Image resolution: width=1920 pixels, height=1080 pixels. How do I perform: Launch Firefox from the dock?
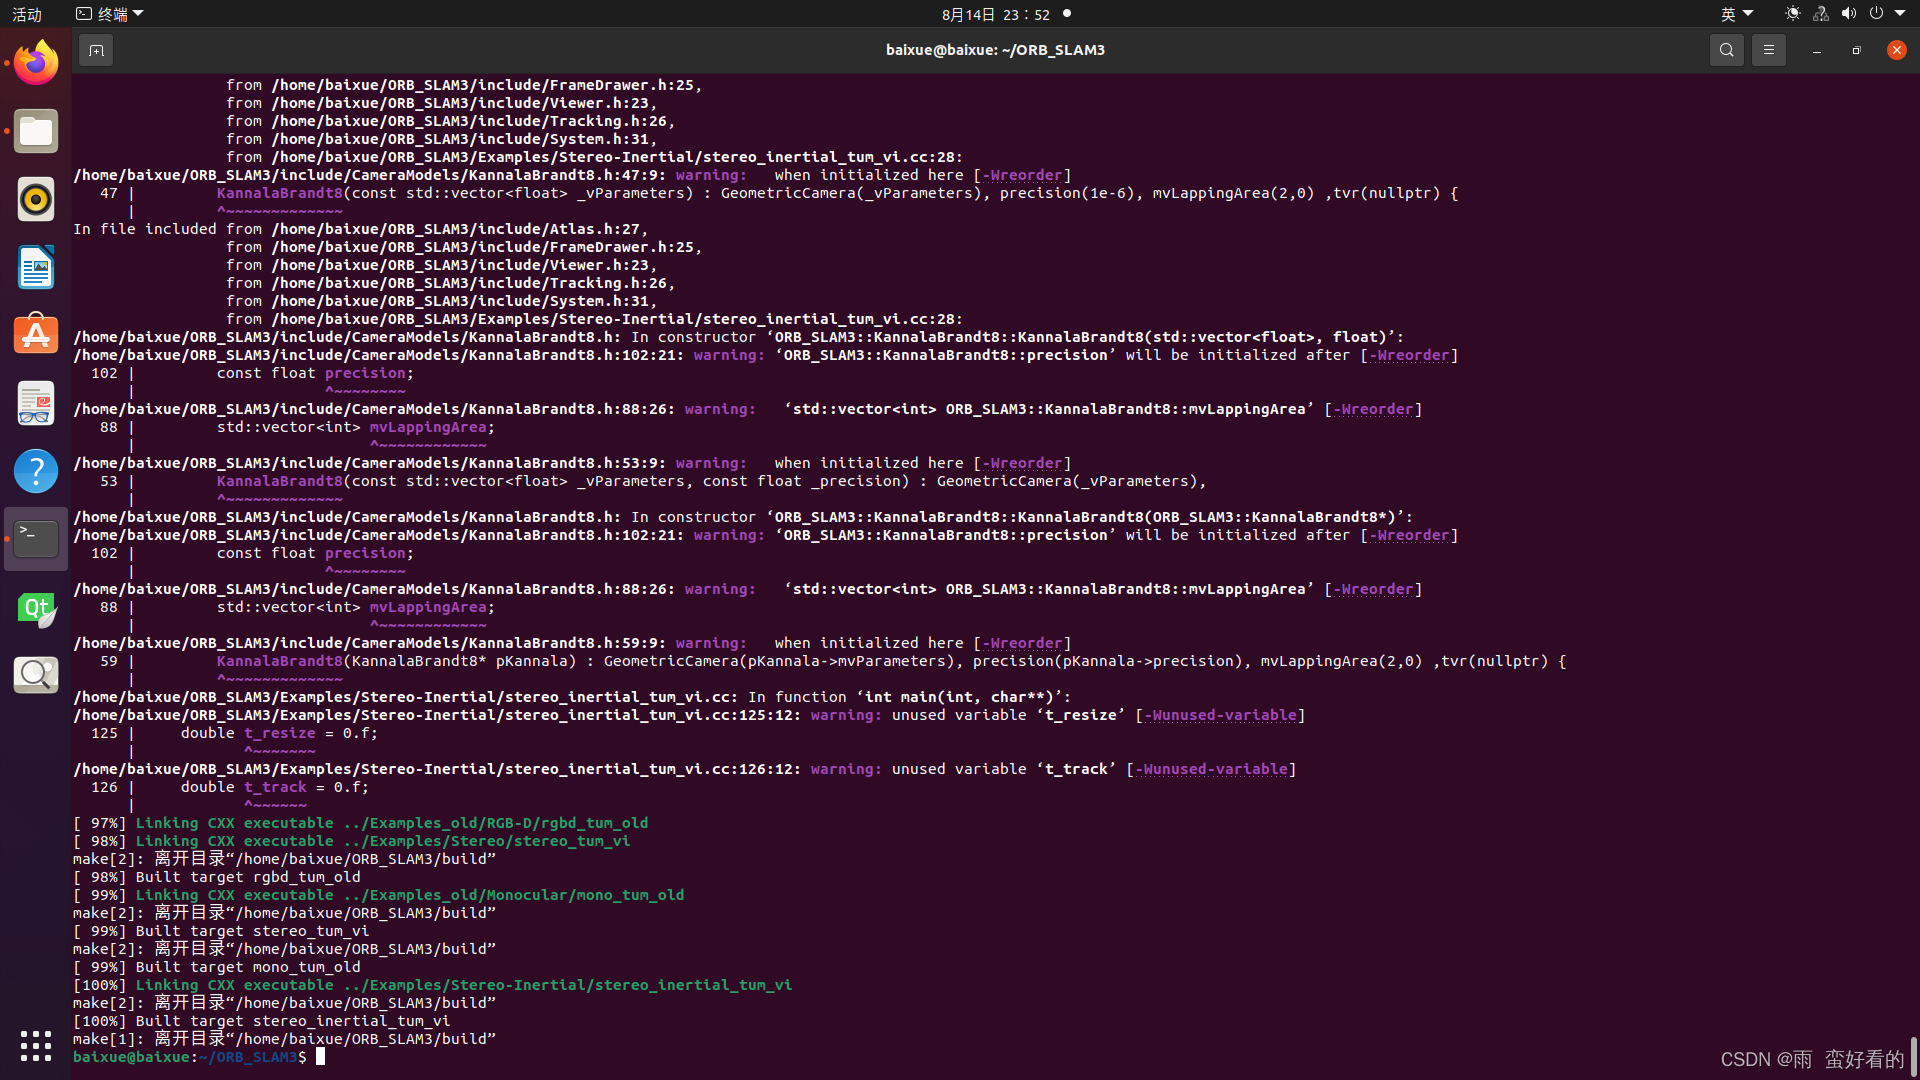pos(36,63)
